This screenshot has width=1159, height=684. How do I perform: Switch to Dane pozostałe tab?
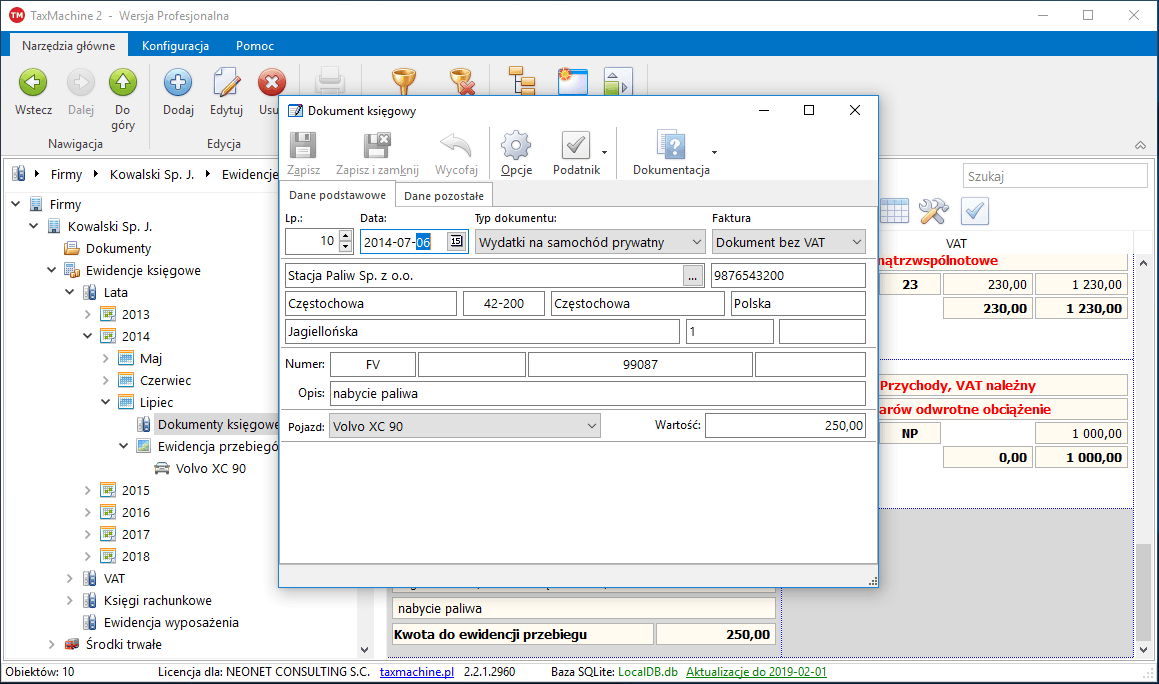coord(444,196)
